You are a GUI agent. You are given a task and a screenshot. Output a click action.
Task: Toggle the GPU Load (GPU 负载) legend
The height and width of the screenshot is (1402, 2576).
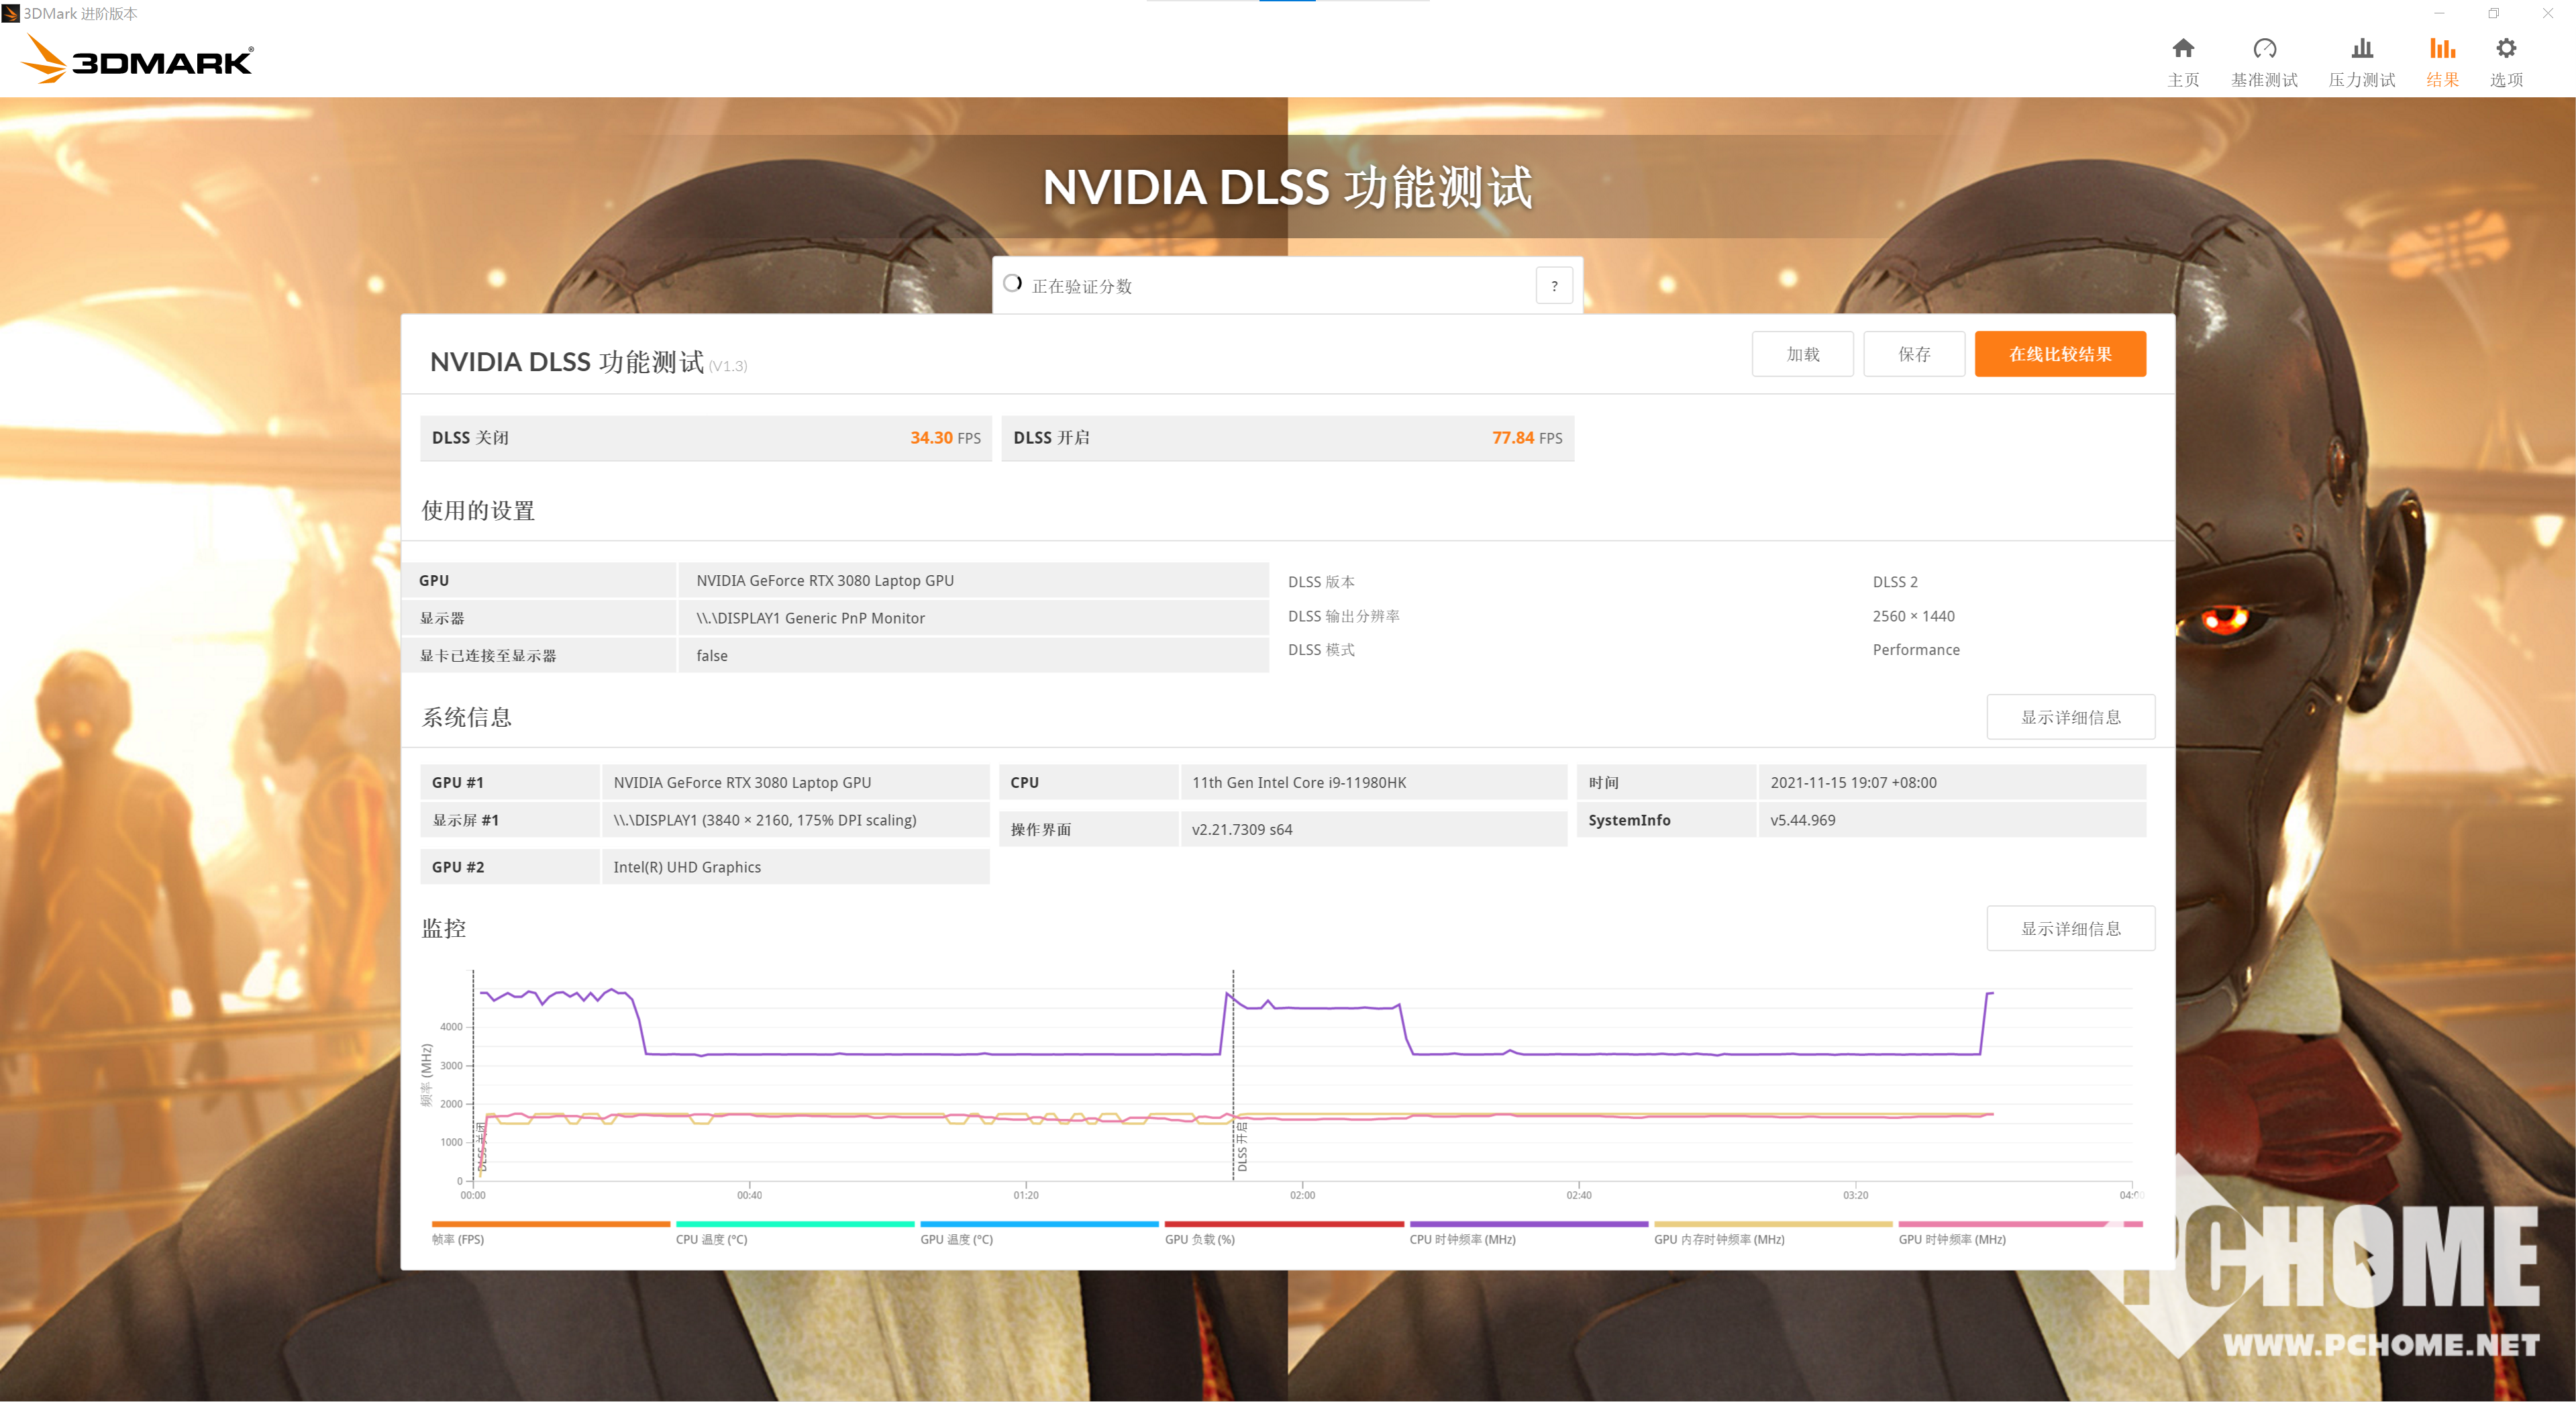pos(1284,1232)
